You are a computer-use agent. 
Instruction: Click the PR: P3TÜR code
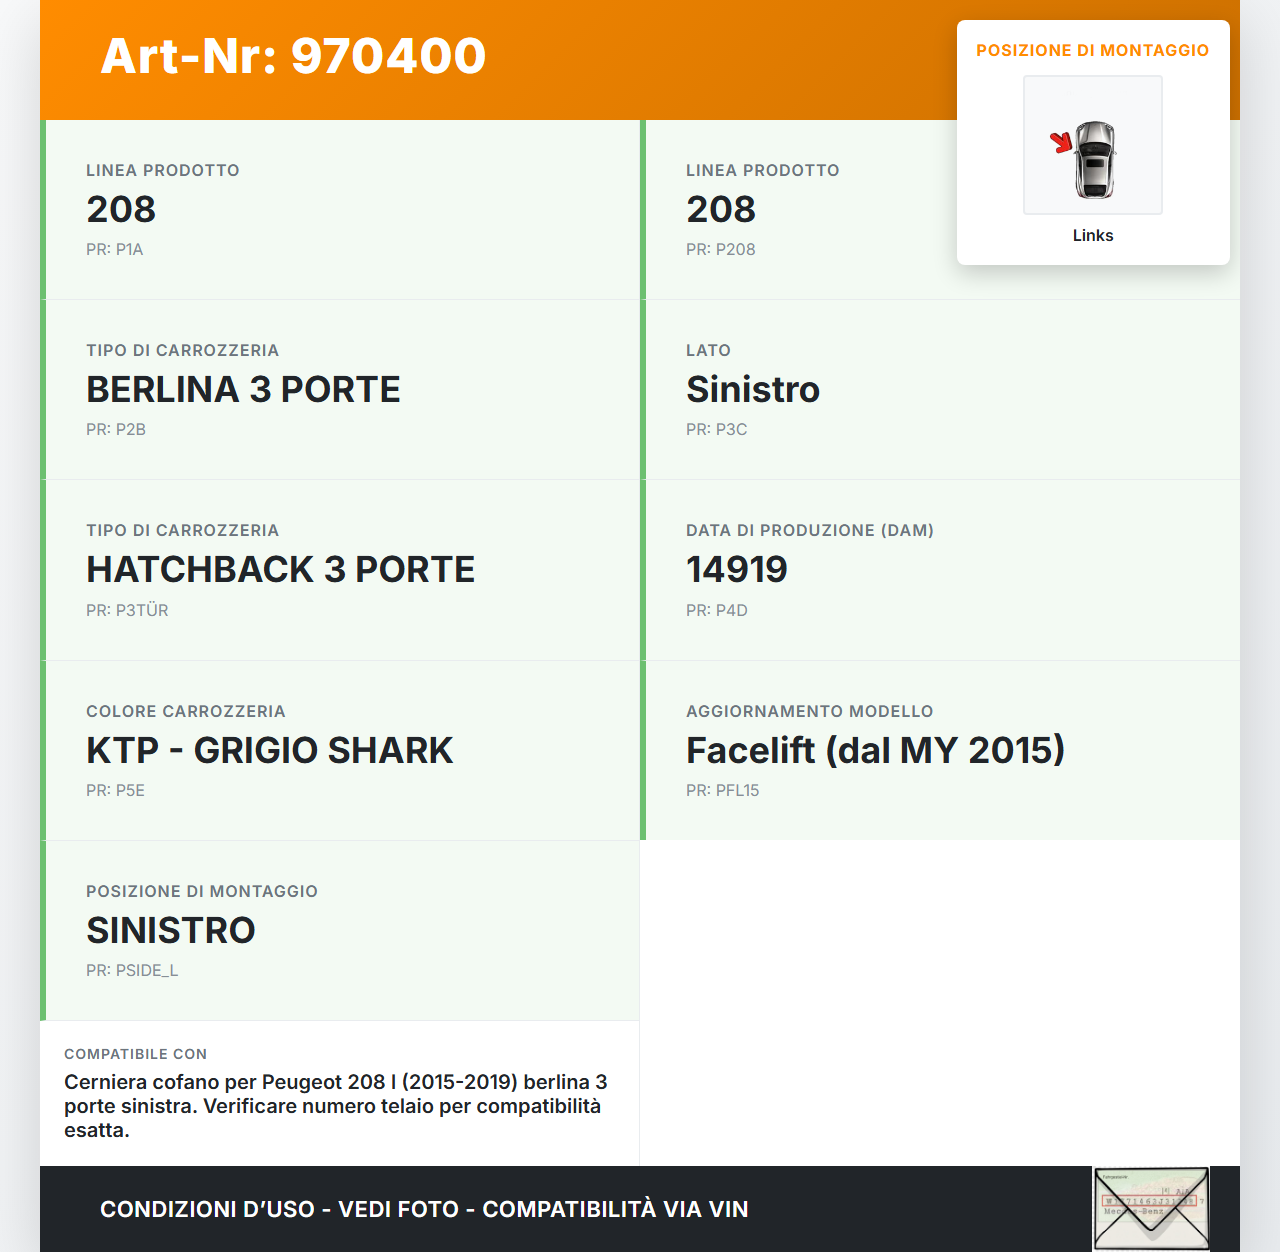(127, 610)
